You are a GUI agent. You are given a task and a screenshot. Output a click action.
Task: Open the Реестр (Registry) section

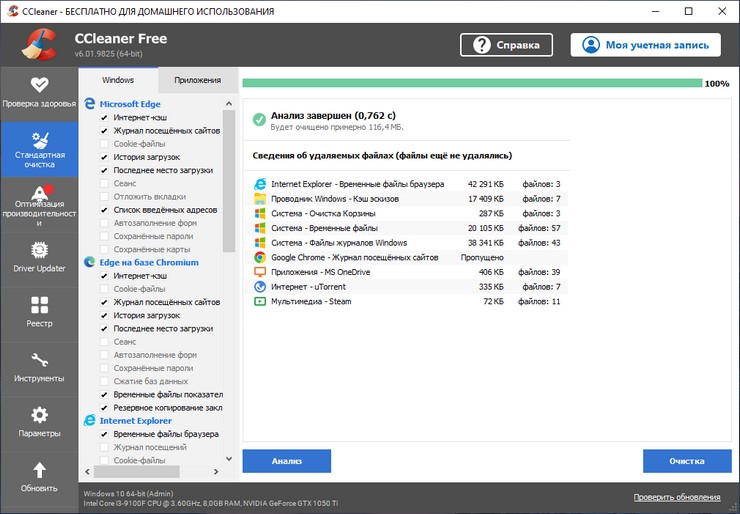39,314
